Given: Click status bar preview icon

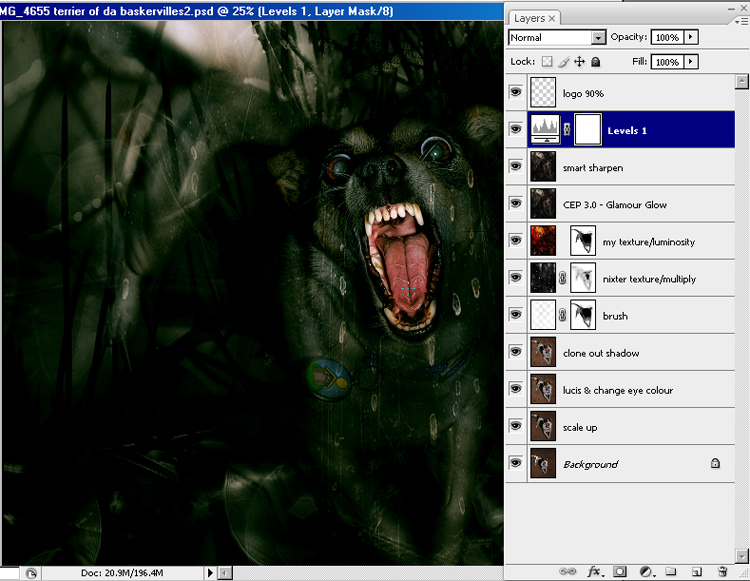Looking at the screenshot, I should coord(31,573).
